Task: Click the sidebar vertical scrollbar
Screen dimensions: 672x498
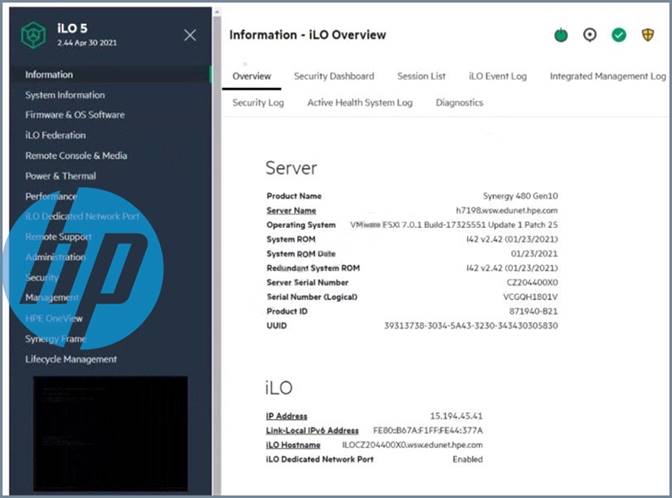Action: (217, 252)
